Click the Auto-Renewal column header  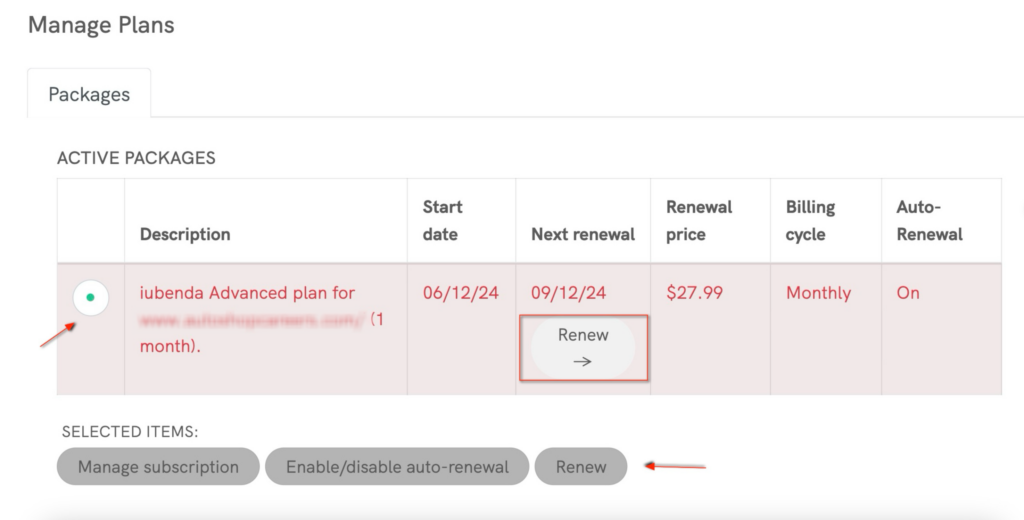click(x=929, y=220)
